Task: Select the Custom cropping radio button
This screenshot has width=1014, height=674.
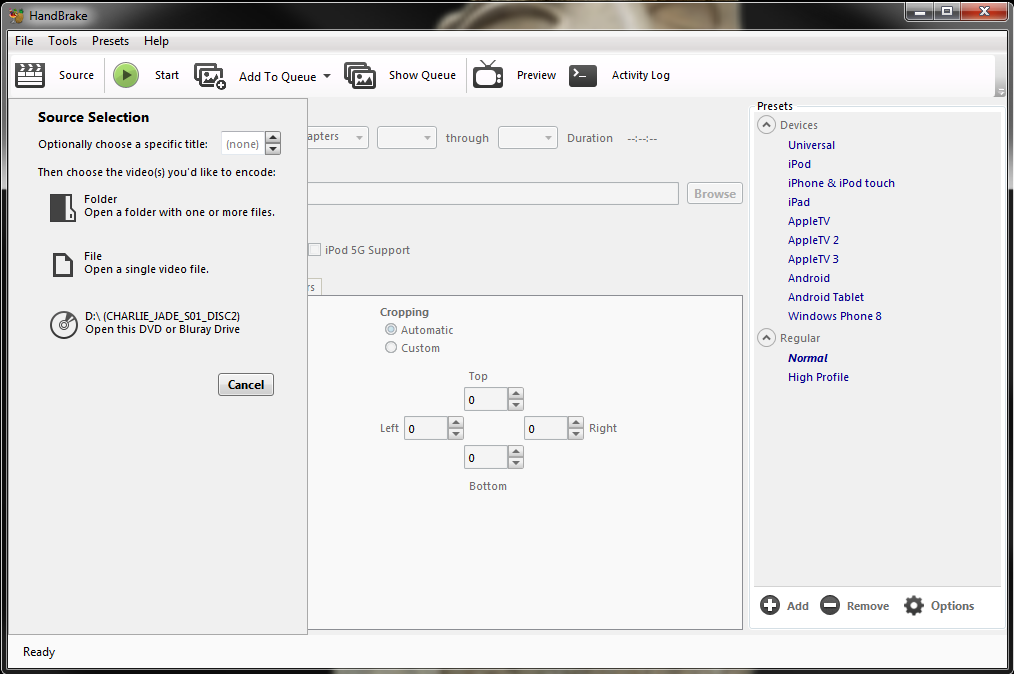Action: point(391,348)
